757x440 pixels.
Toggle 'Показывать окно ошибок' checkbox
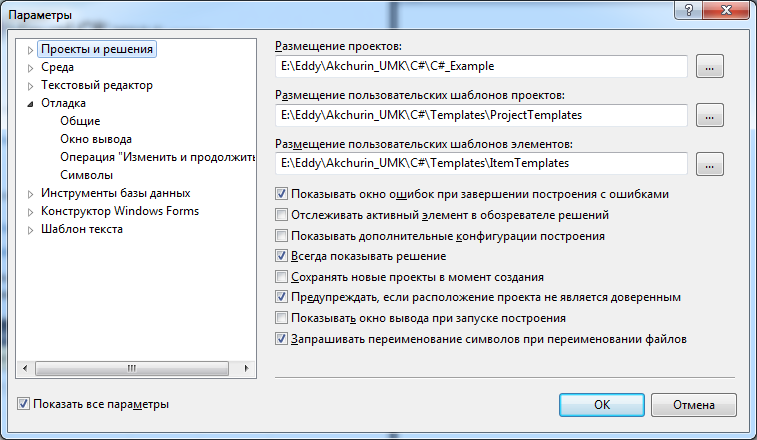pyautogui.click(x=281, y=194)
